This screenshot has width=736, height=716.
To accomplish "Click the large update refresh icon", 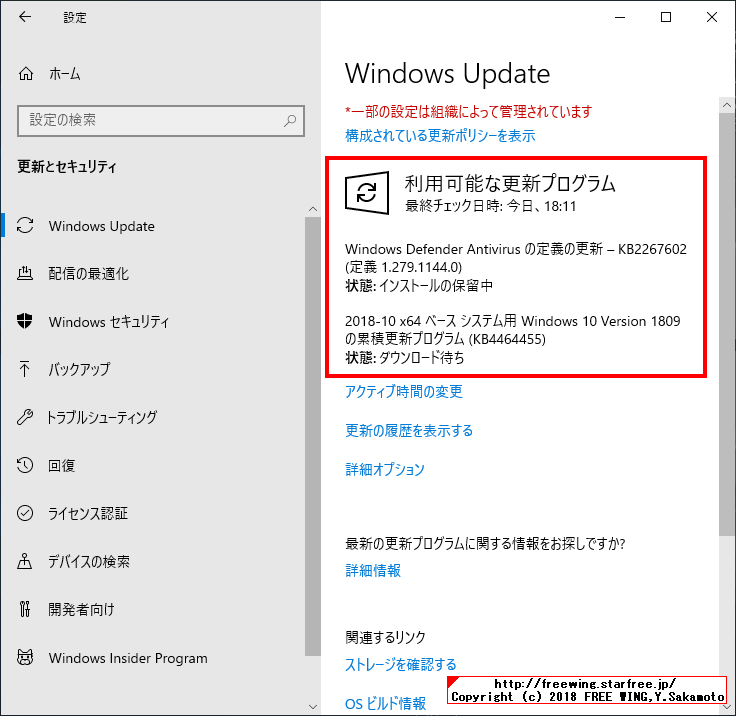I will pyautogui.click(x=367, y=193).
